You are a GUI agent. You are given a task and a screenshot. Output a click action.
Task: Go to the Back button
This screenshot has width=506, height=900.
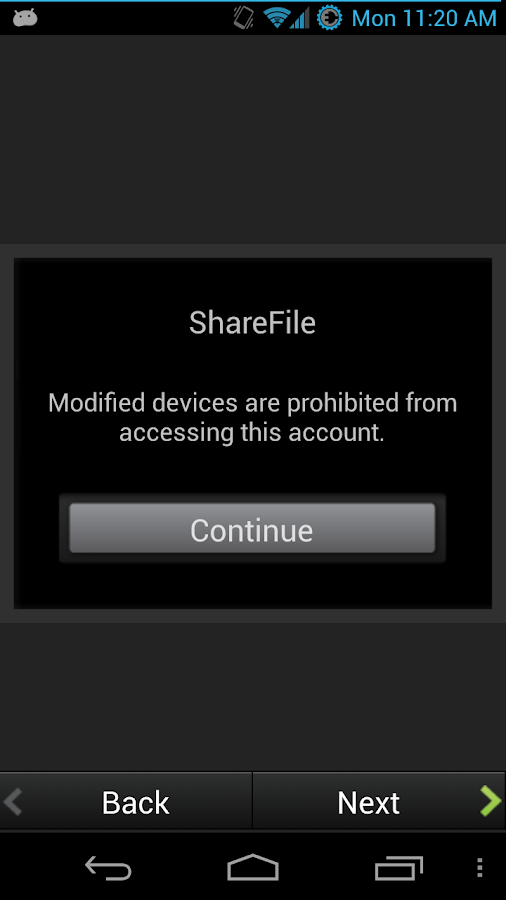[x=126, y=801]
